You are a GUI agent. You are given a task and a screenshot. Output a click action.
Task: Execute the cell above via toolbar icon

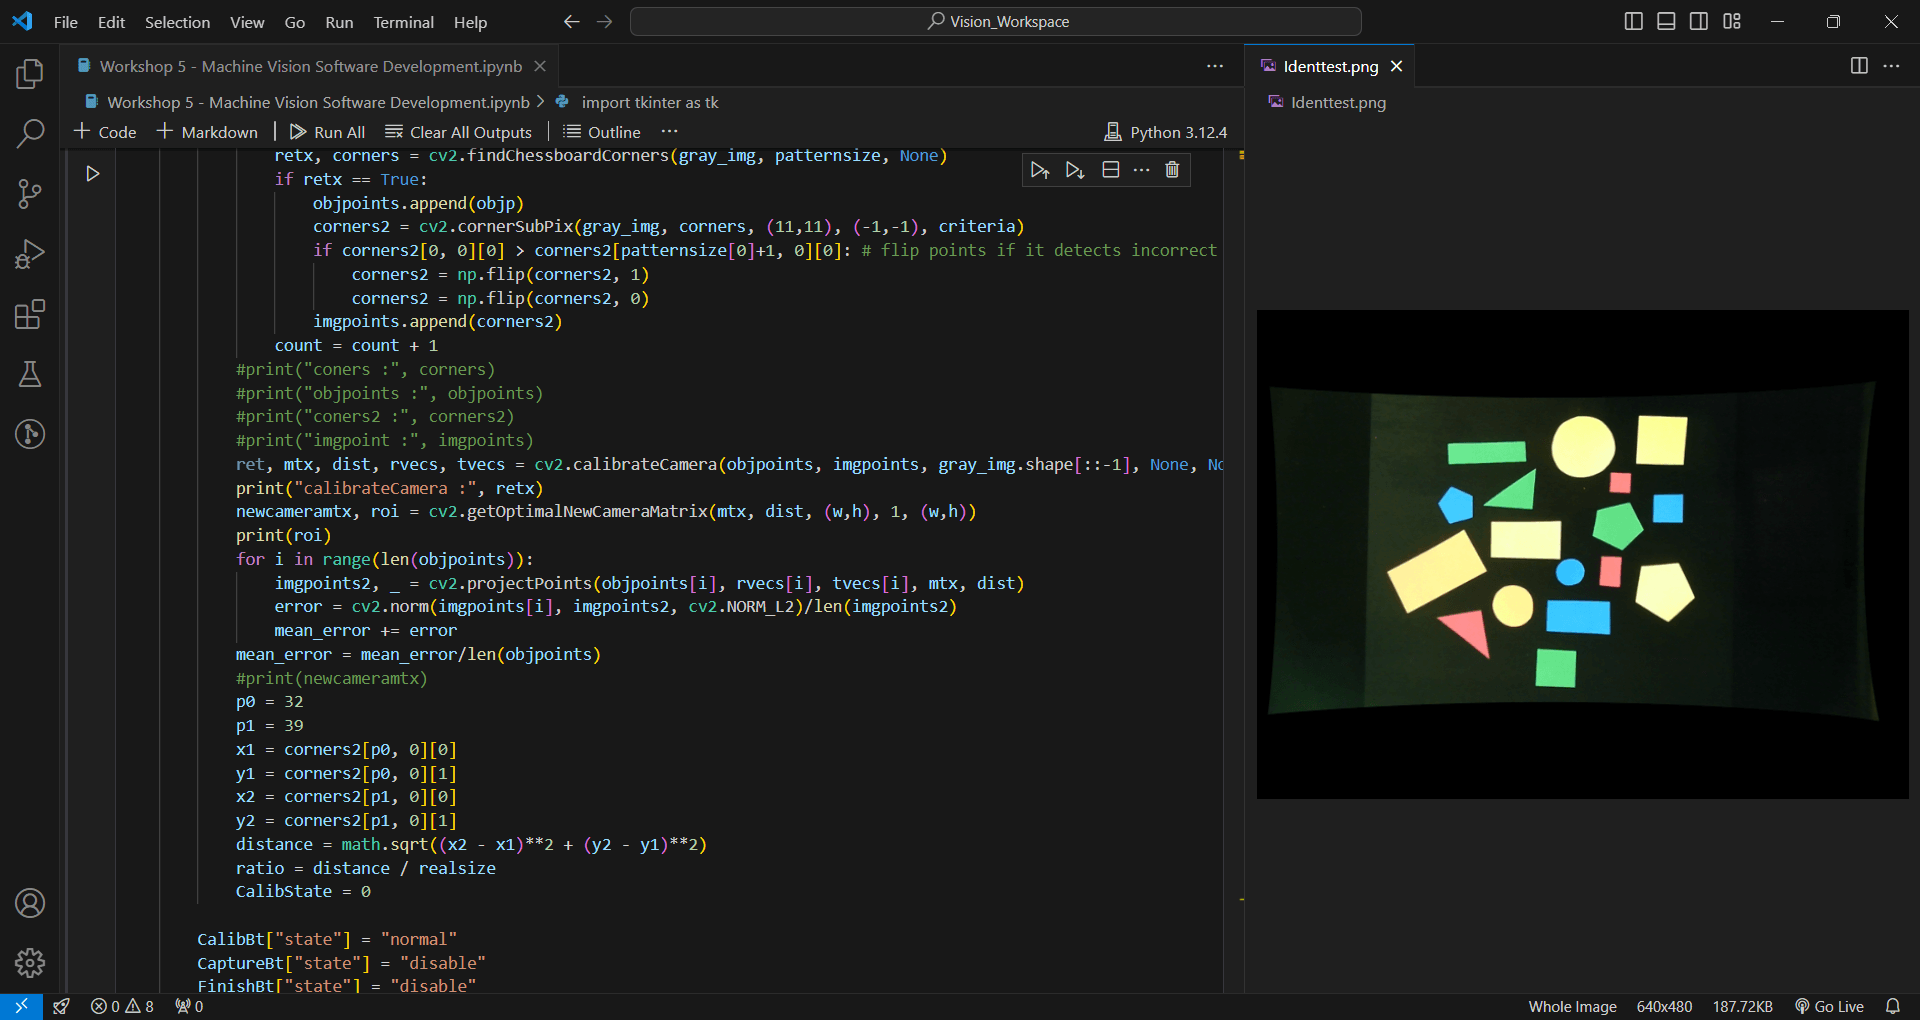tap(1040, 169)
